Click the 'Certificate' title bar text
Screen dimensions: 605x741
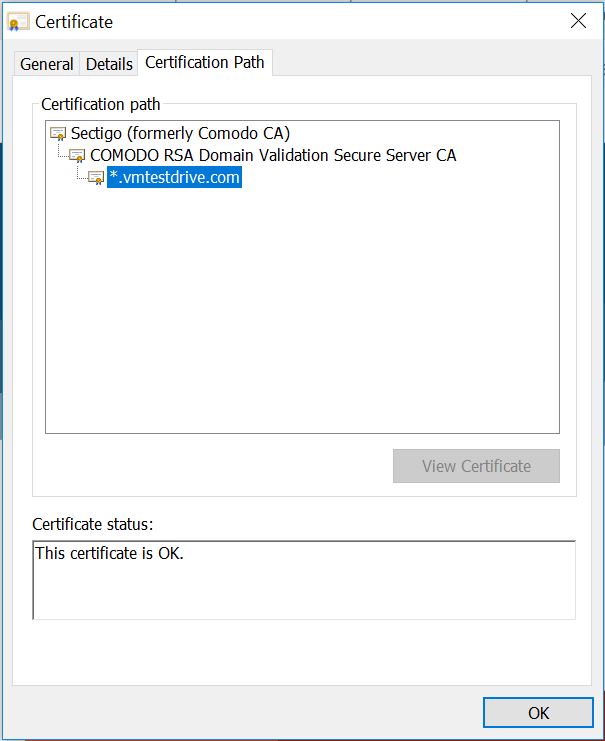(74, 22)
